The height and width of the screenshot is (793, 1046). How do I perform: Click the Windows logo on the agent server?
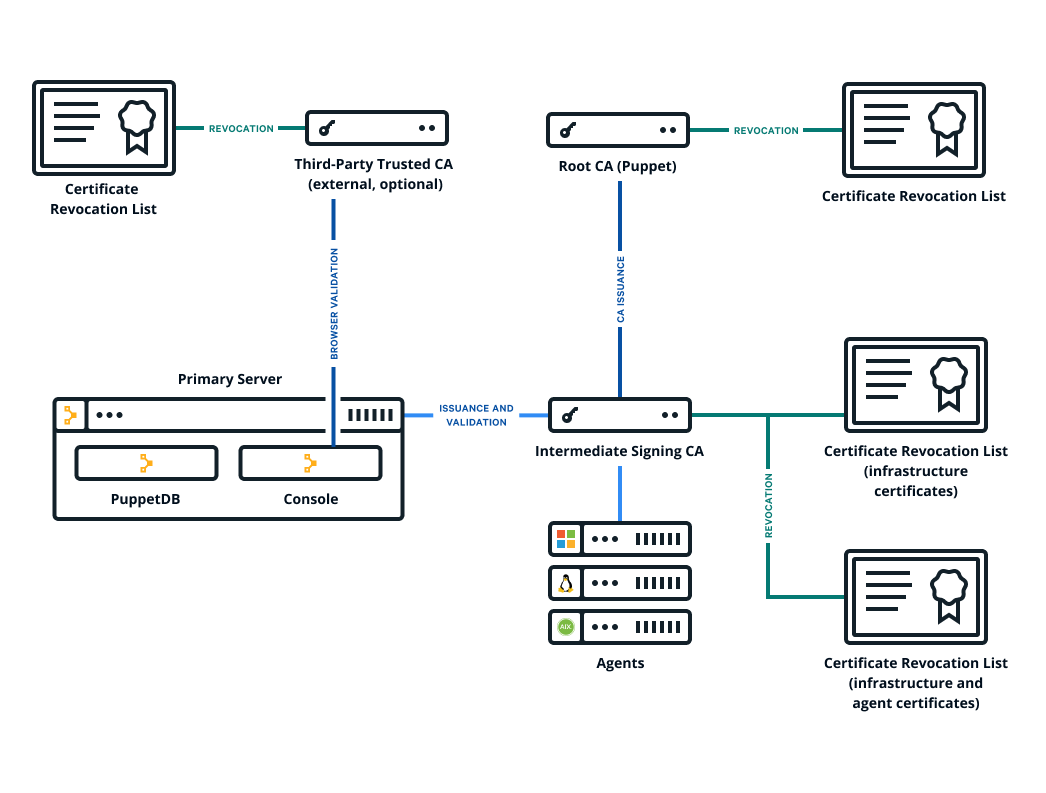tap(566, 539)
